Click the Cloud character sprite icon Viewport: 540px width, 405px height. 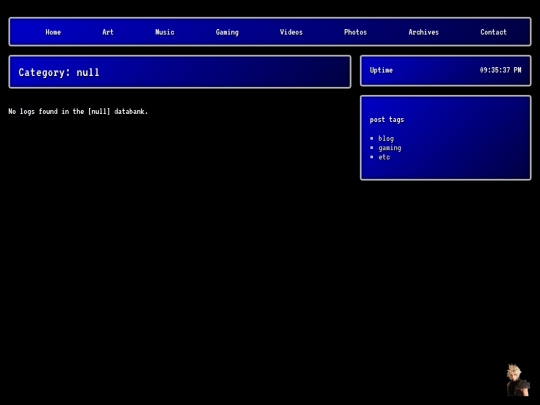(x=518, y=380)
